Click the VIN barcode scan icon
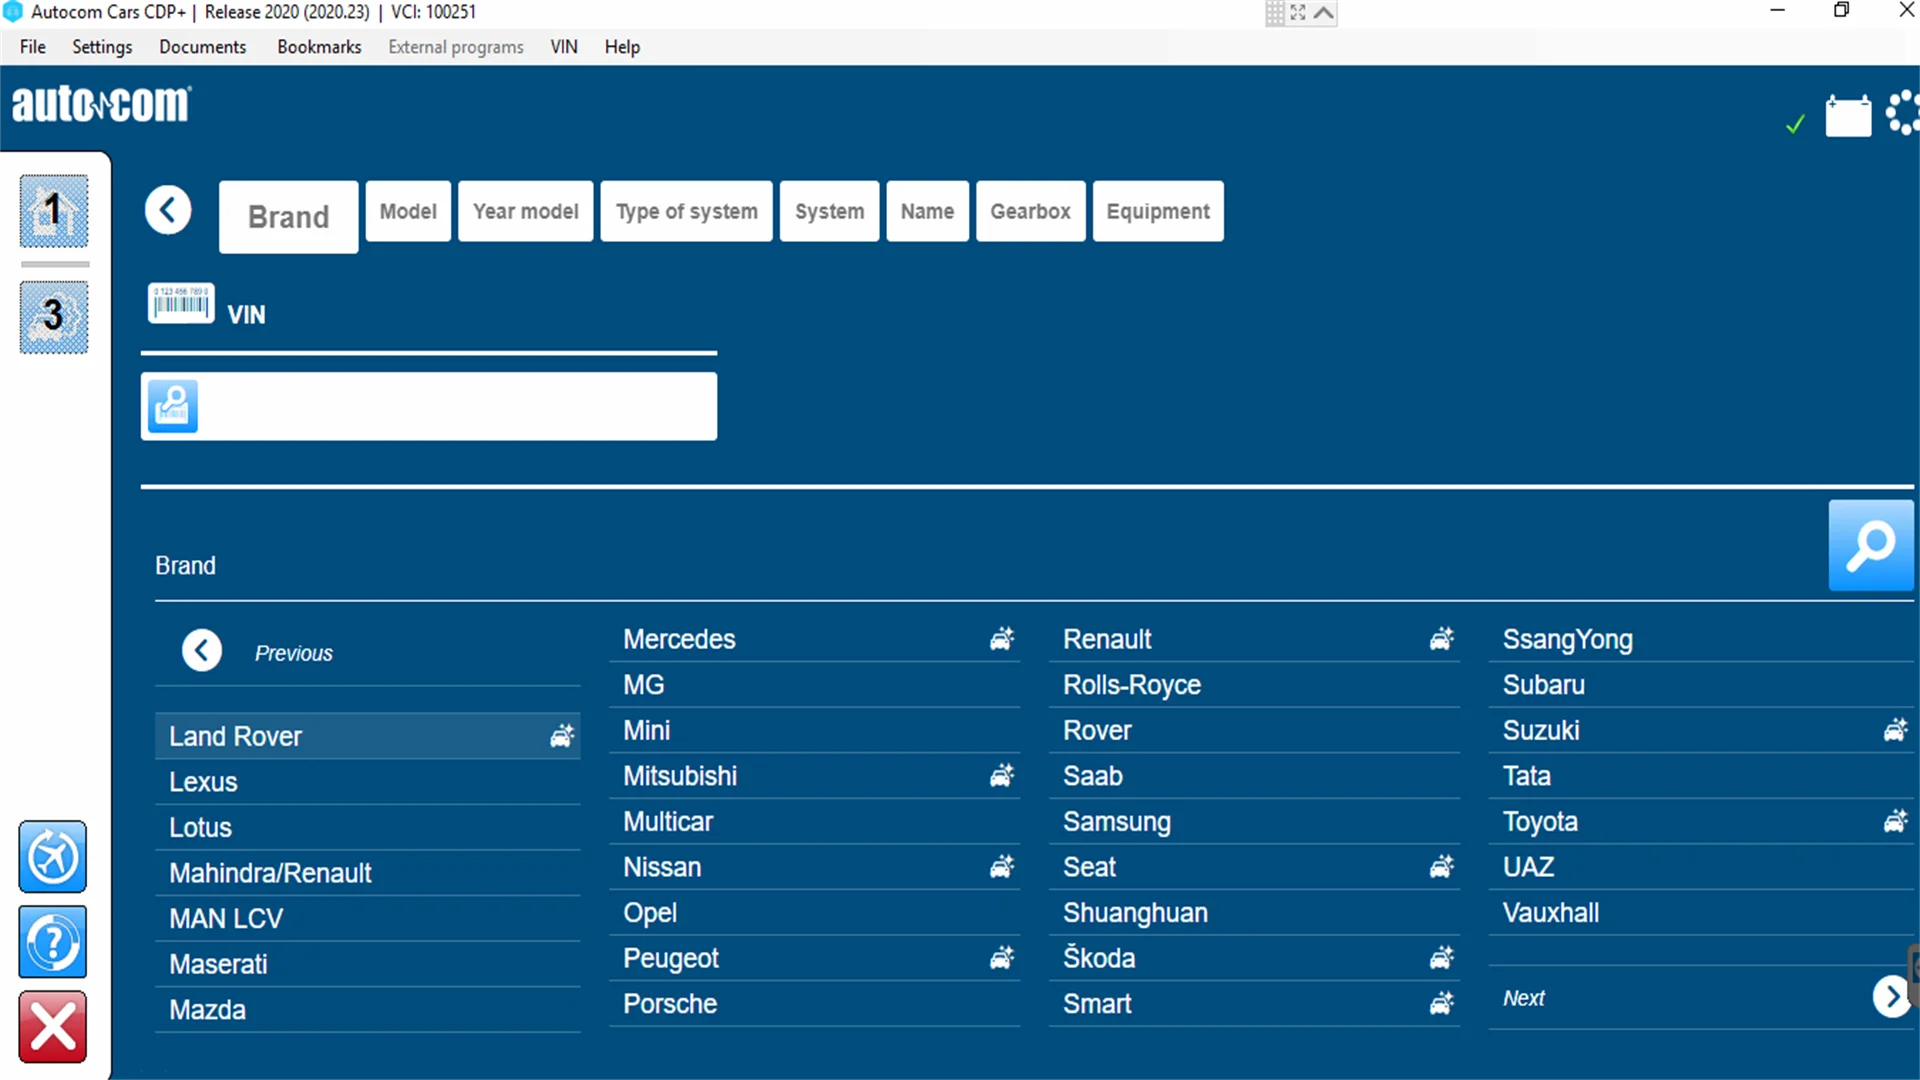The width and height of the screenshot is (1920, 1080). (x=181, y=304)
